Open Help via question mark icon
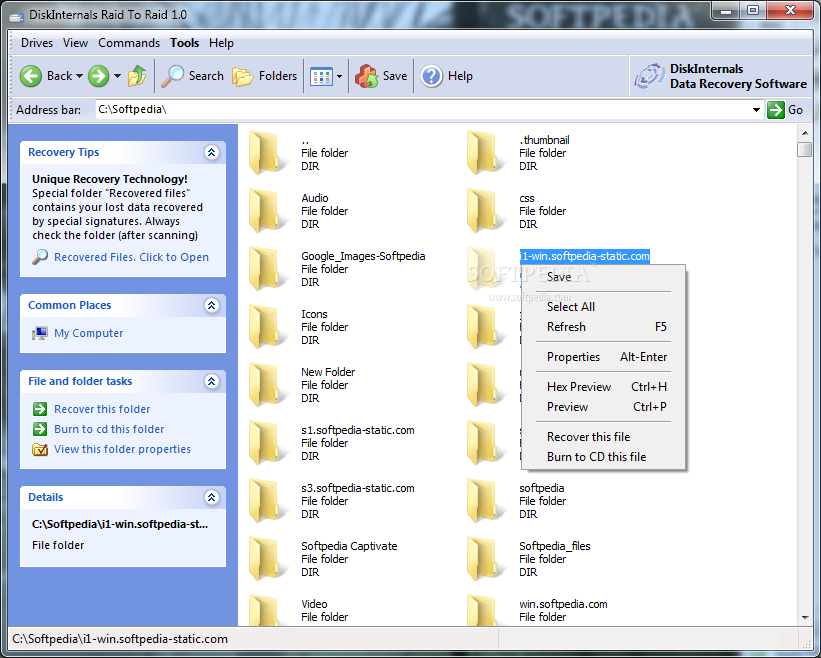 click(431, 76)
